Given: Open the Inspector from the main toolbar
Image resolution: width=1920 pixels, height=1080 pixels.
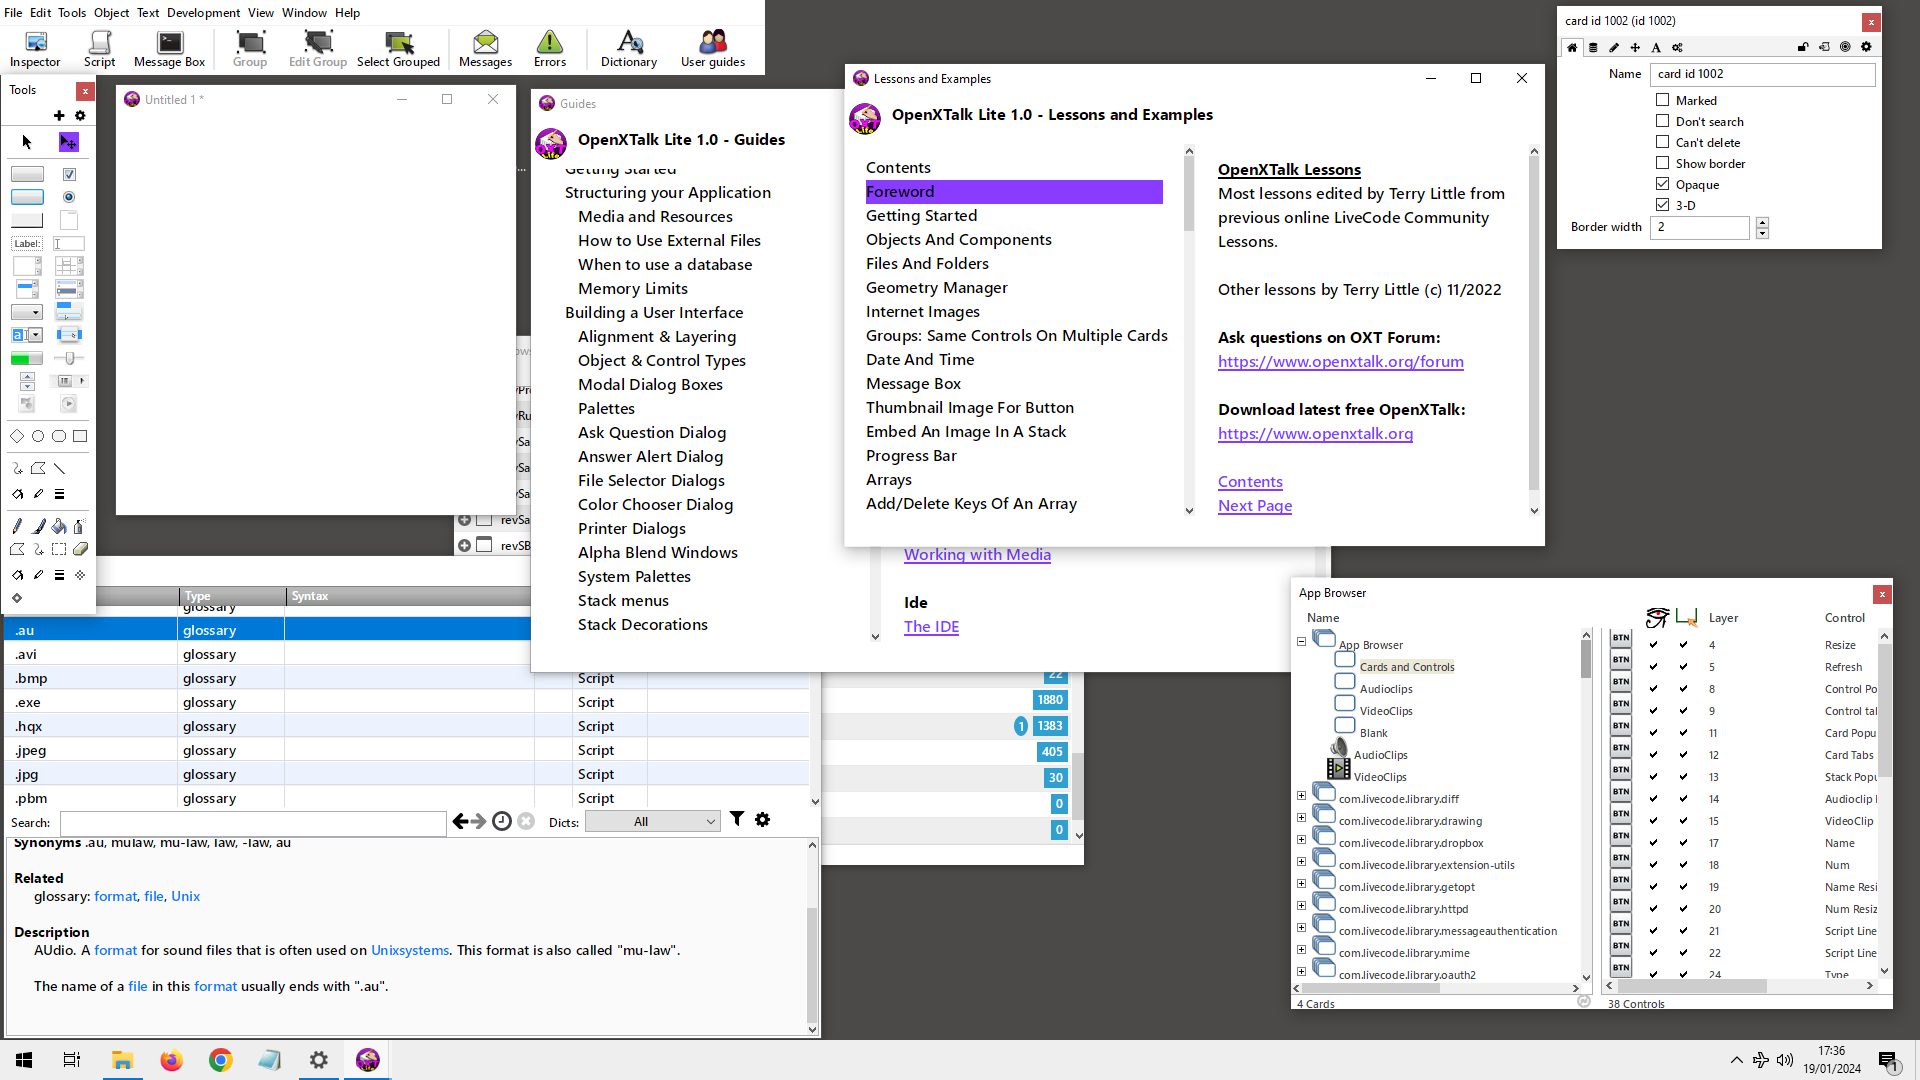Looking at the screenshot, I should (35, 48).
